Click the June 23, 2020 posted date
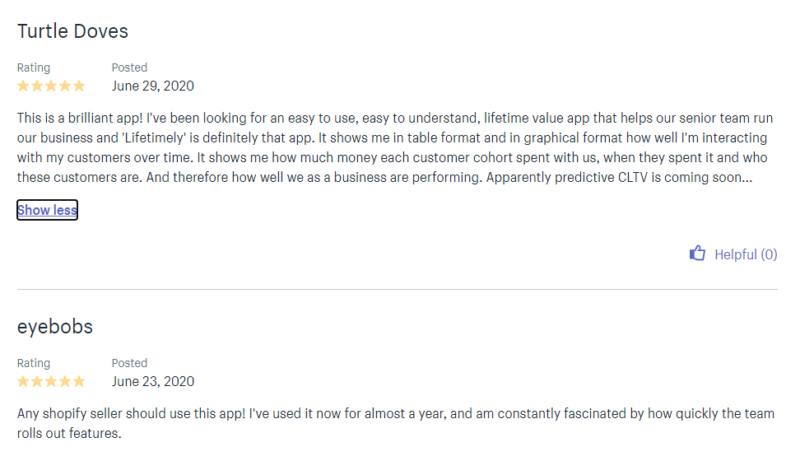Viewport: 800px width, 461px height. [x=153, y=381]
